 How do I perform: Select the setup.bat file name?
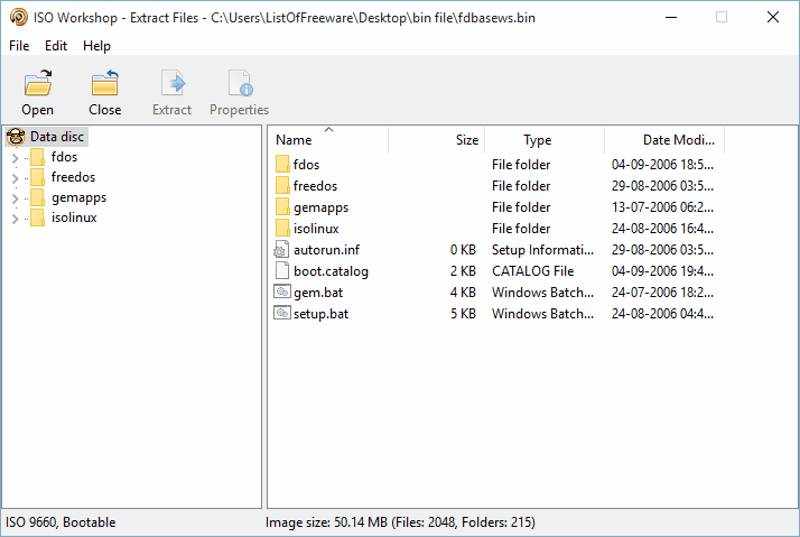(321, 314)
